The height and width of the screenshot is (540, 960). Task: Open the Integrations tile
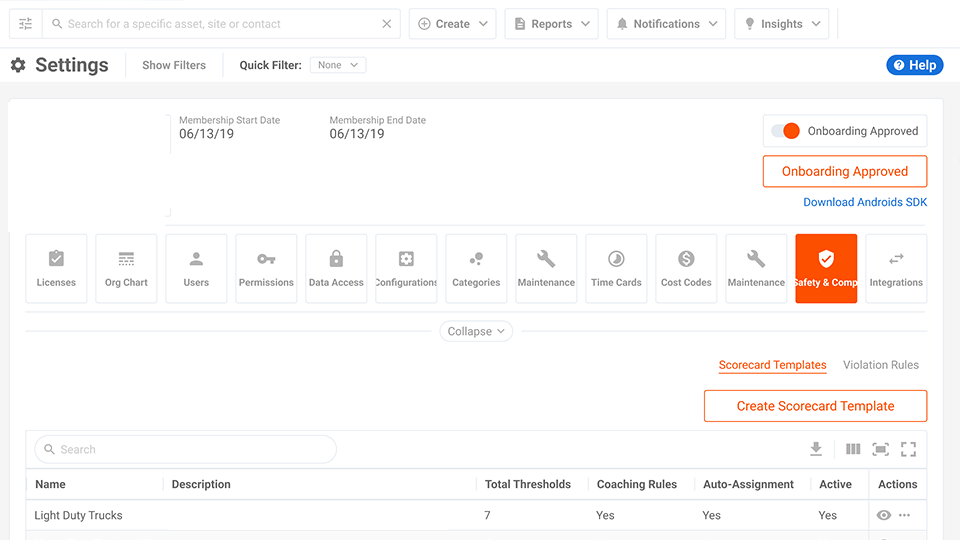[896, 268]
